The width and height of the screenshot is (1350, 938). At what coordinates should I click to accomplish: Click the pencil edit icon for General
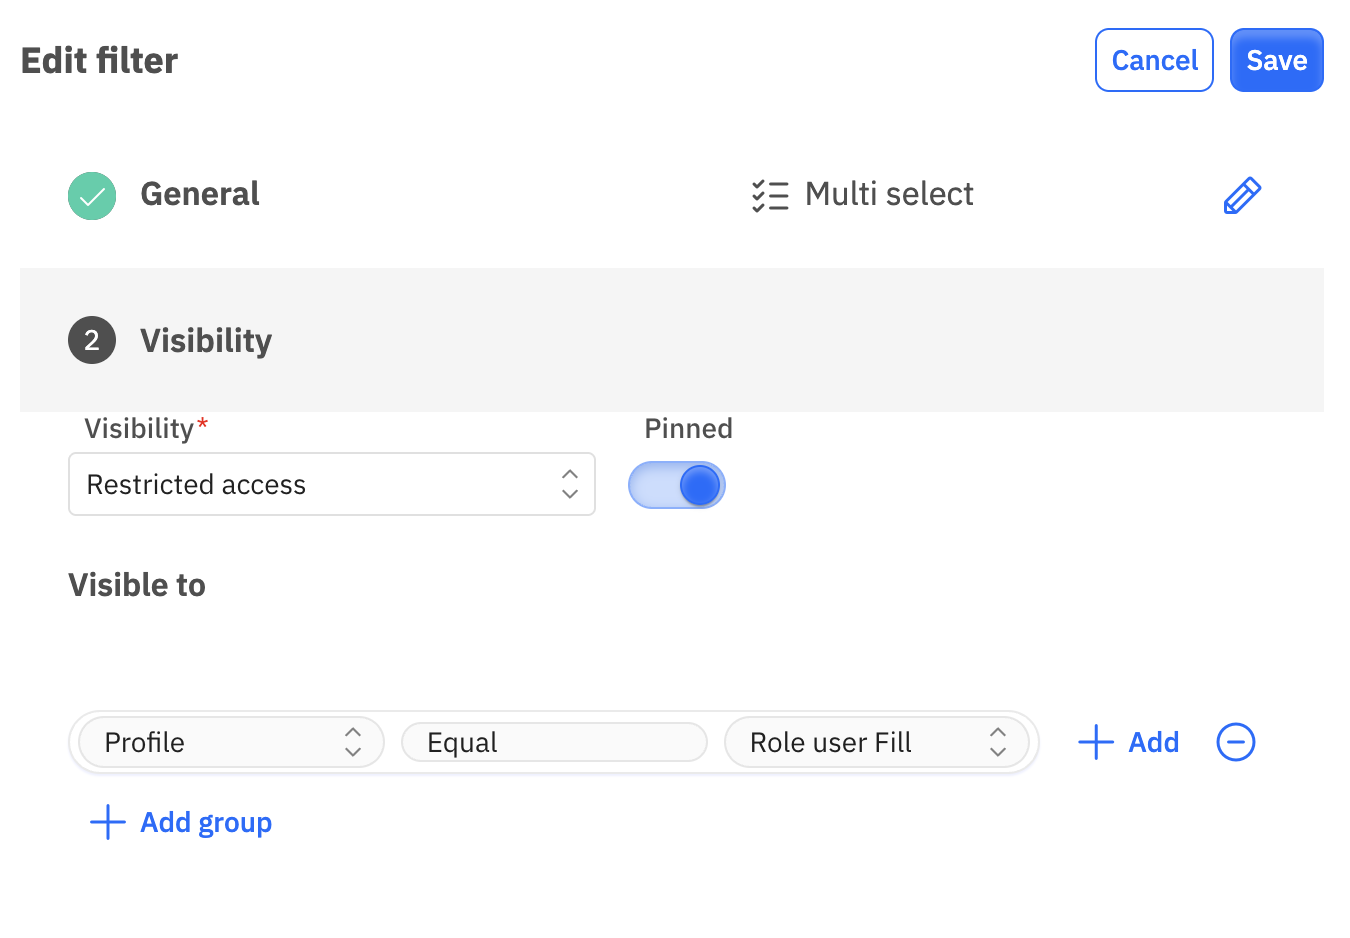(1242, 196)
